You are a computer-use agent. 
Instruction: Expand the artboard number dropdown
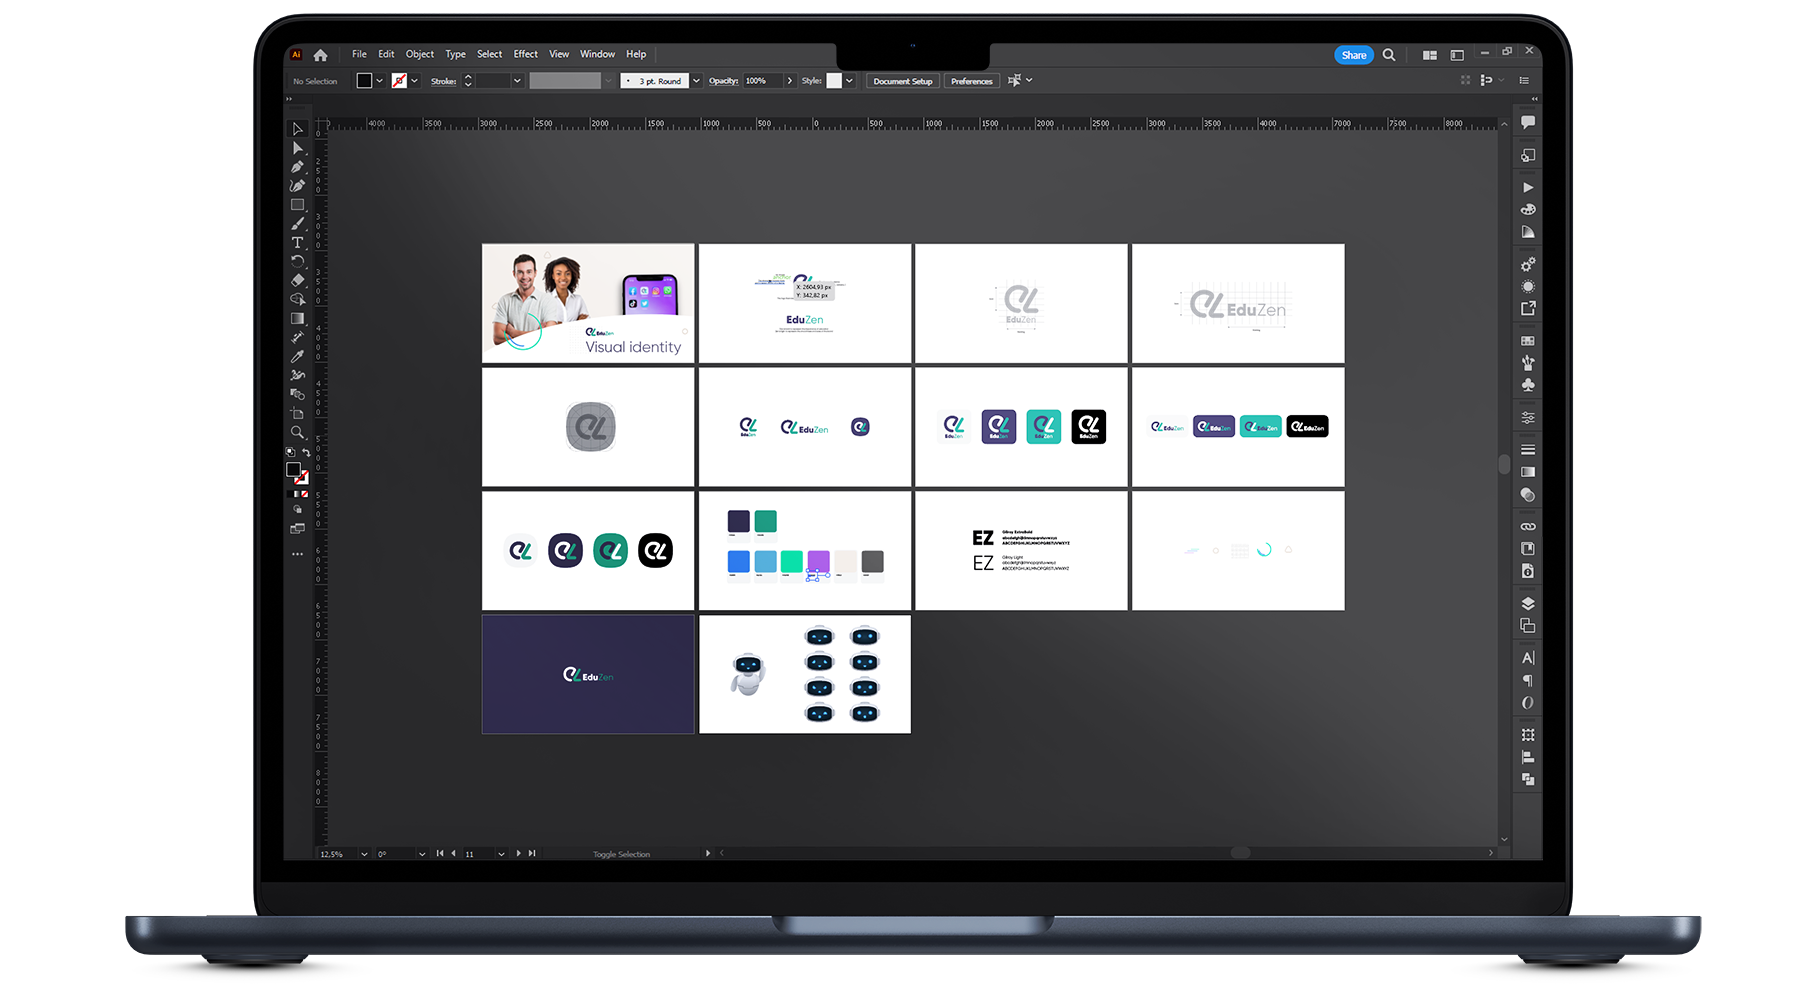501,854
